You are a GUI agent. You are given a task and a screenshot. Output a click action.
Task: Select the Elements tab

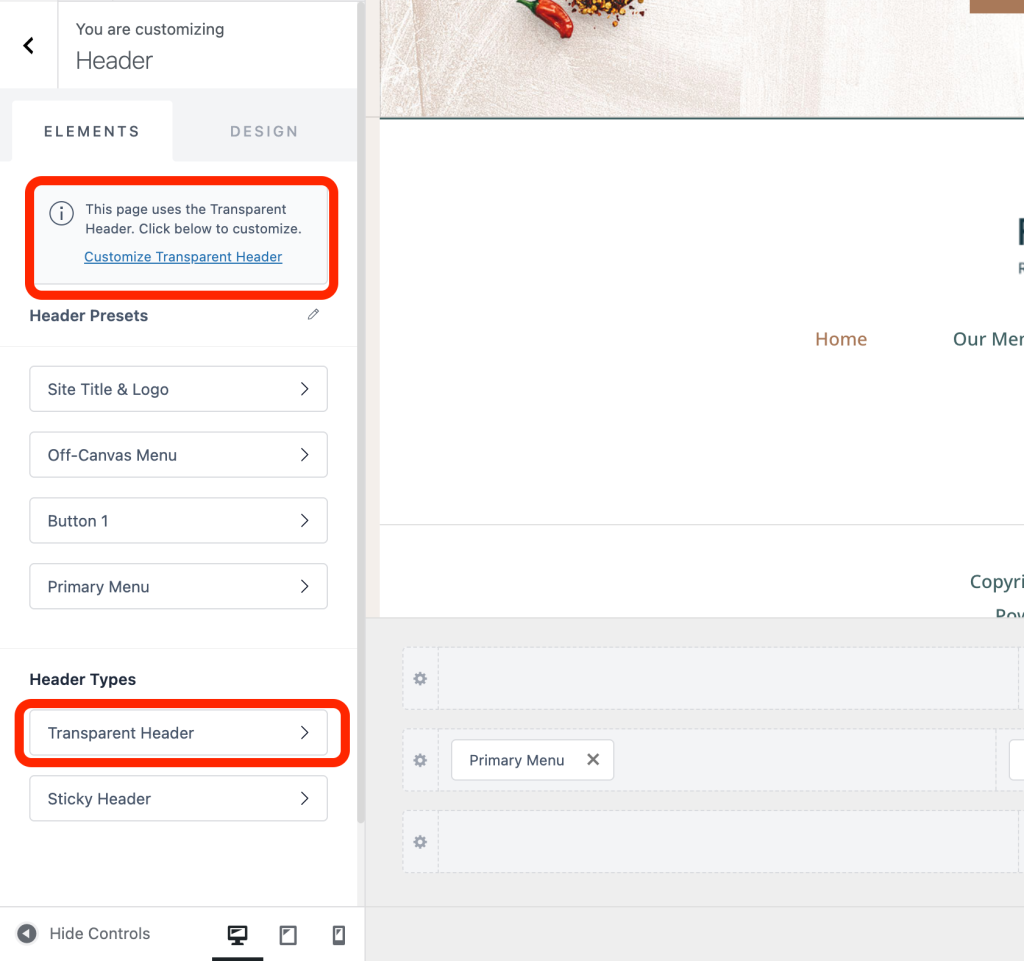(91, 131)
